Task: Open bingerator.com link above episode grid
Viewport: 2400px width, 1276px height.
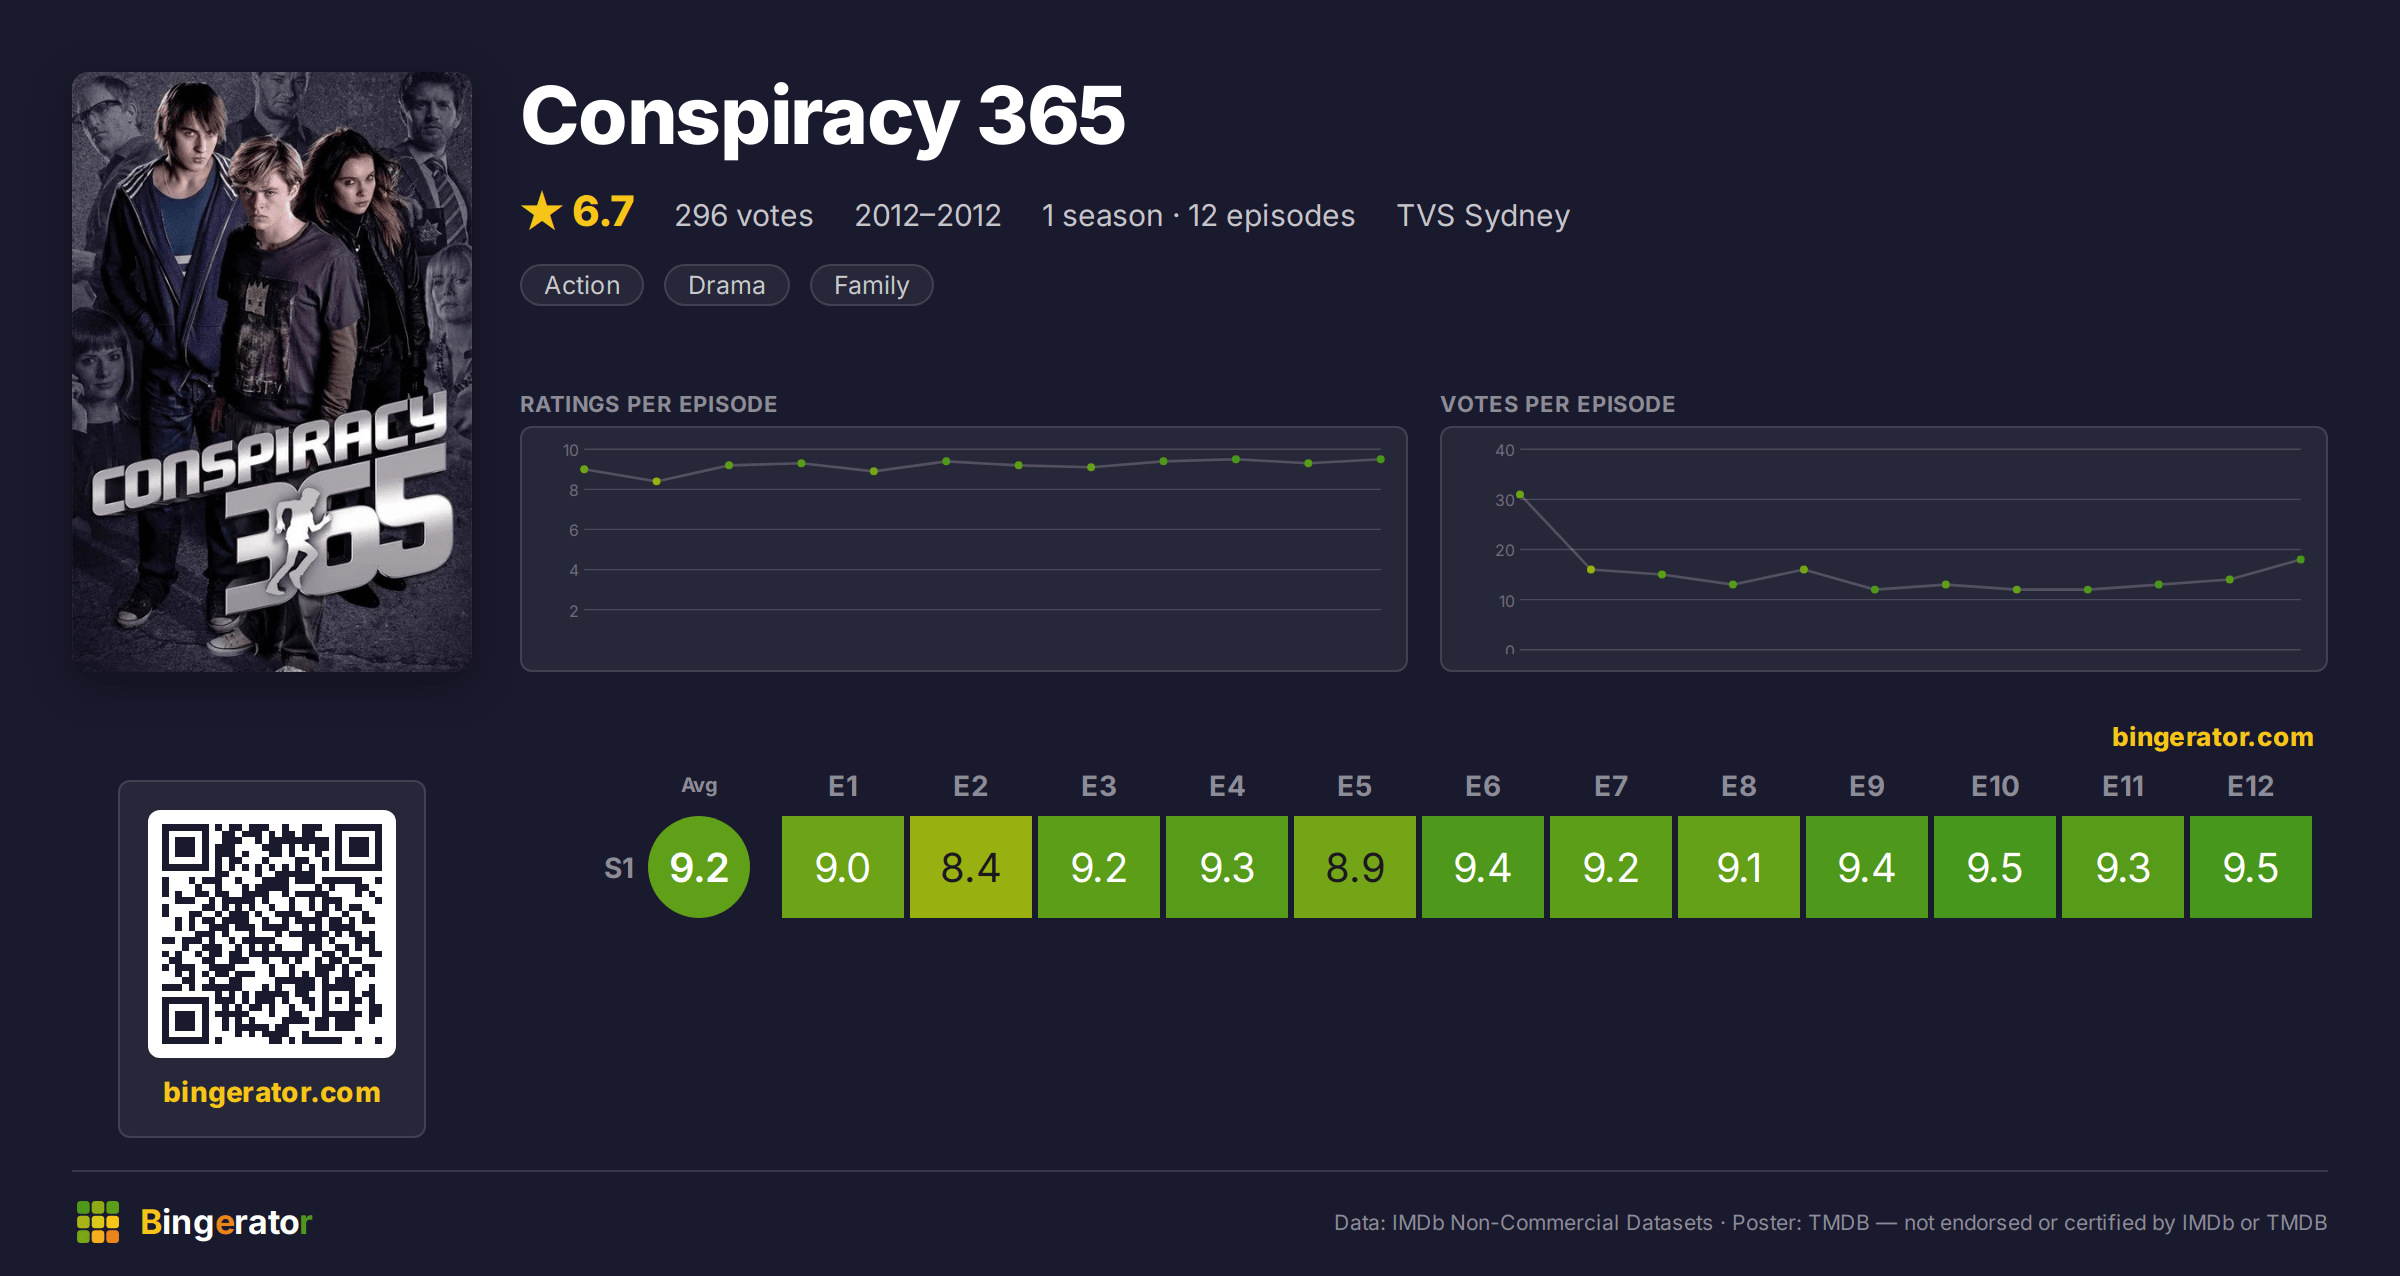Action: pos(2212,737)
